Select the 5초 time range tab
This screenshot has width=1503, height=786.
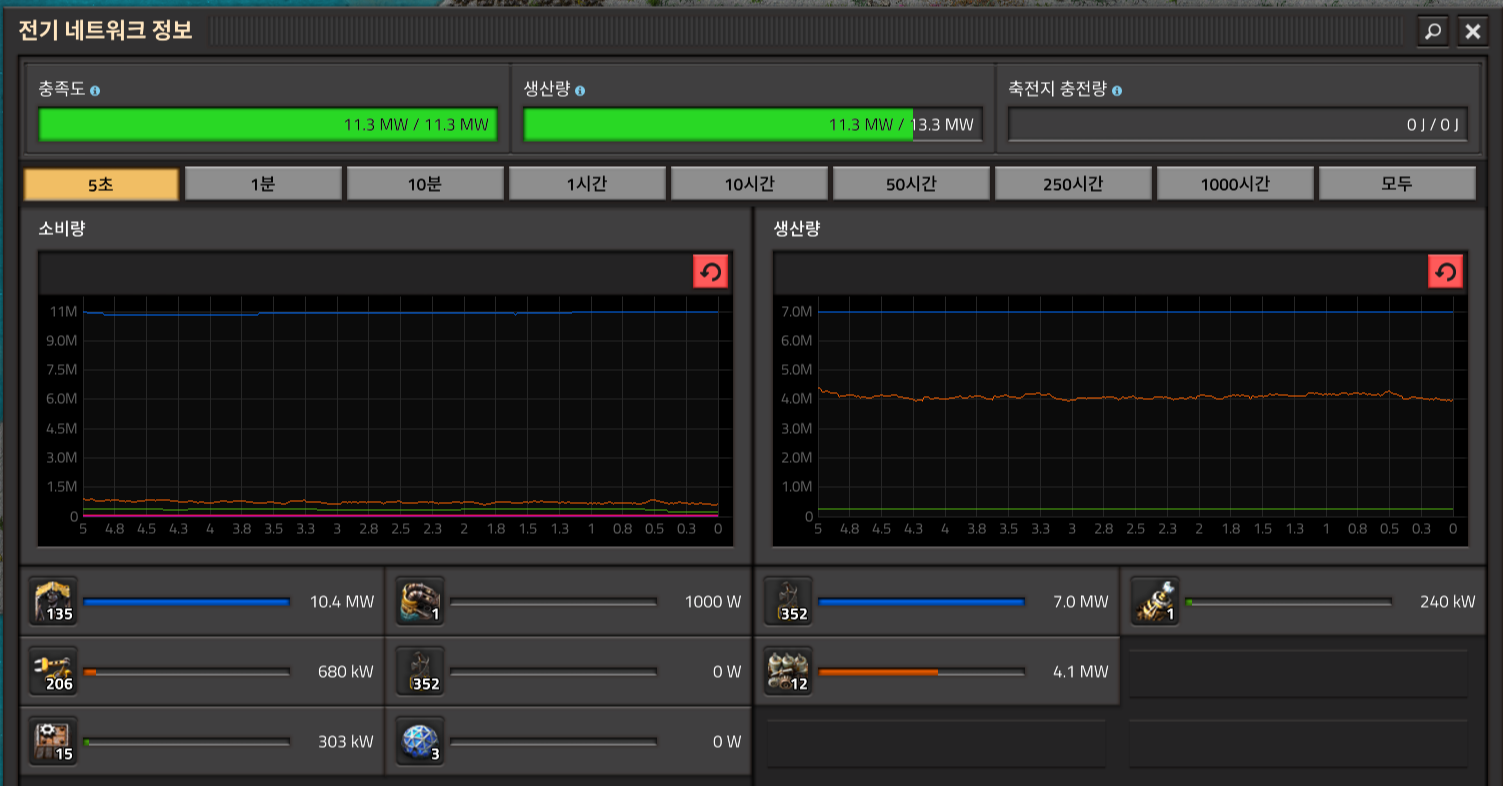click(101, 184)
